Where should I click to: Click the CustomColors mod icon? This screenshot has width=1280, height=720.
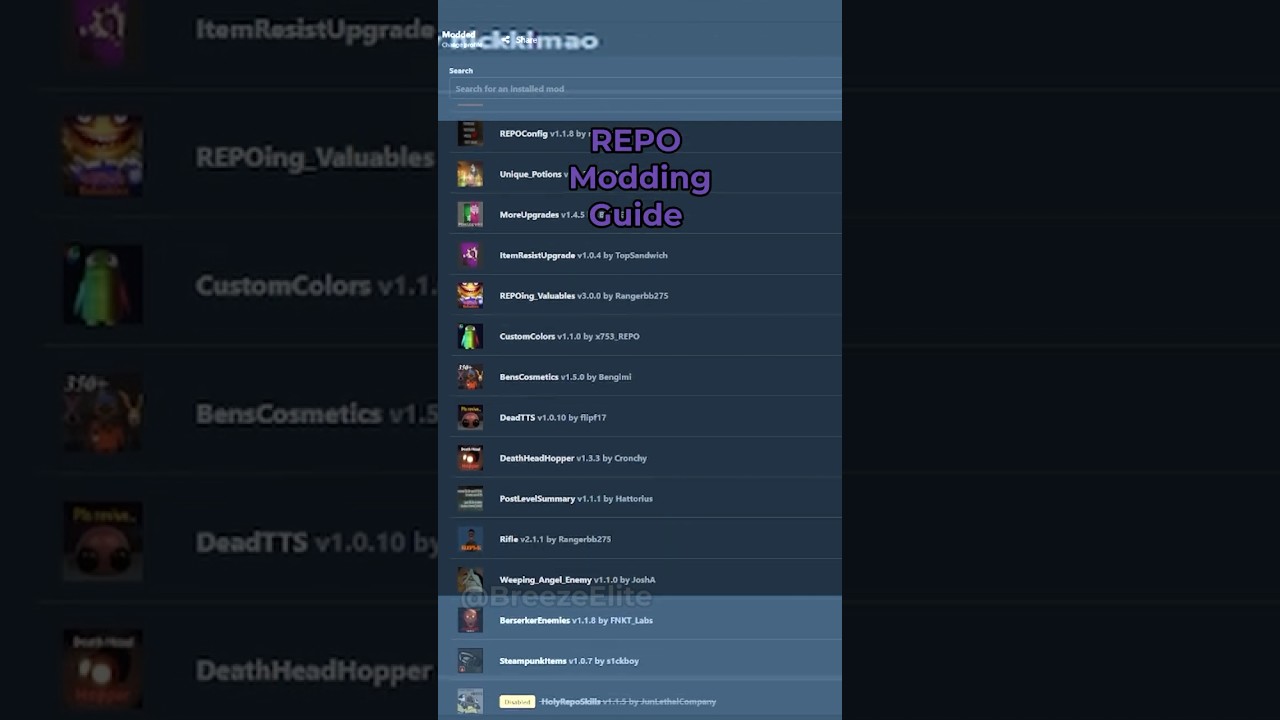(470, 336)
